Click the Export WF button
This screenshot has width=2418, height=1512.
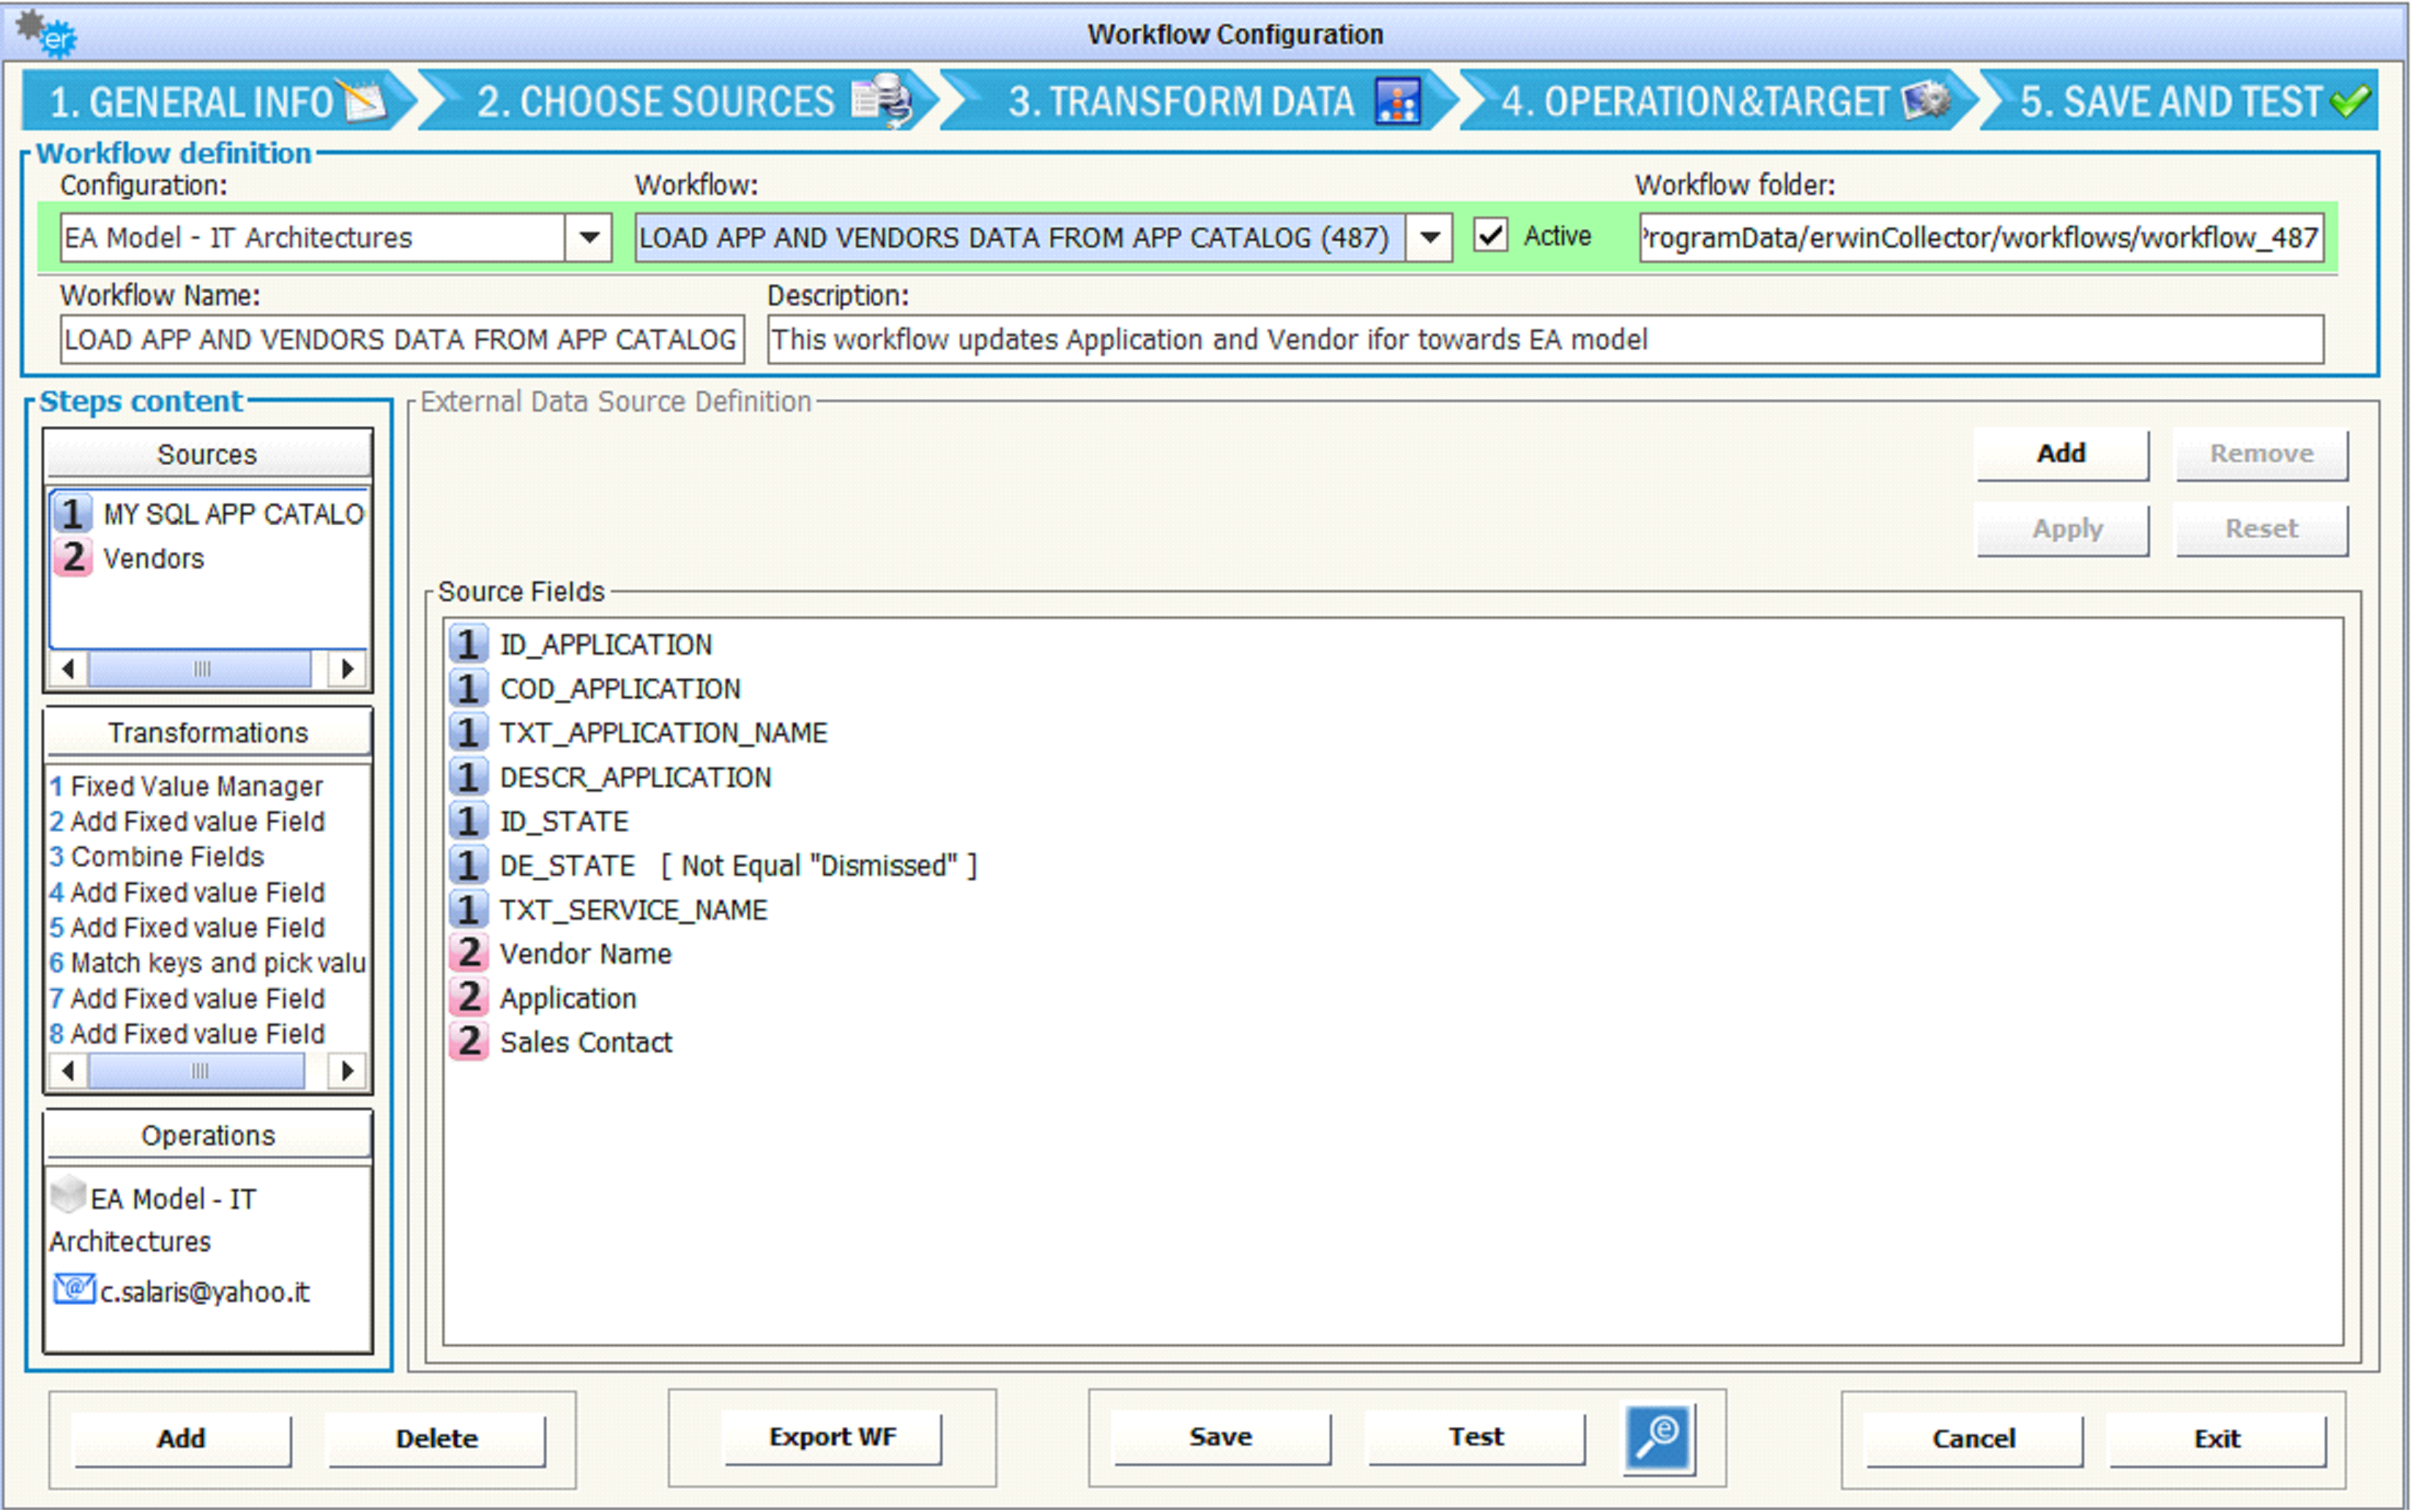(x=832, y=1438)
